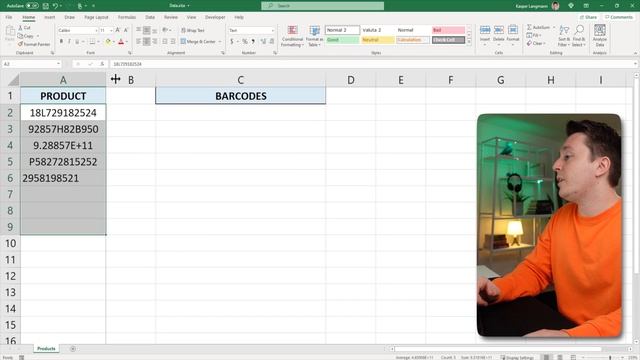Screen dimensions: 640x360
Task: Apply the Neutral cell style
Action: point(378,40)
